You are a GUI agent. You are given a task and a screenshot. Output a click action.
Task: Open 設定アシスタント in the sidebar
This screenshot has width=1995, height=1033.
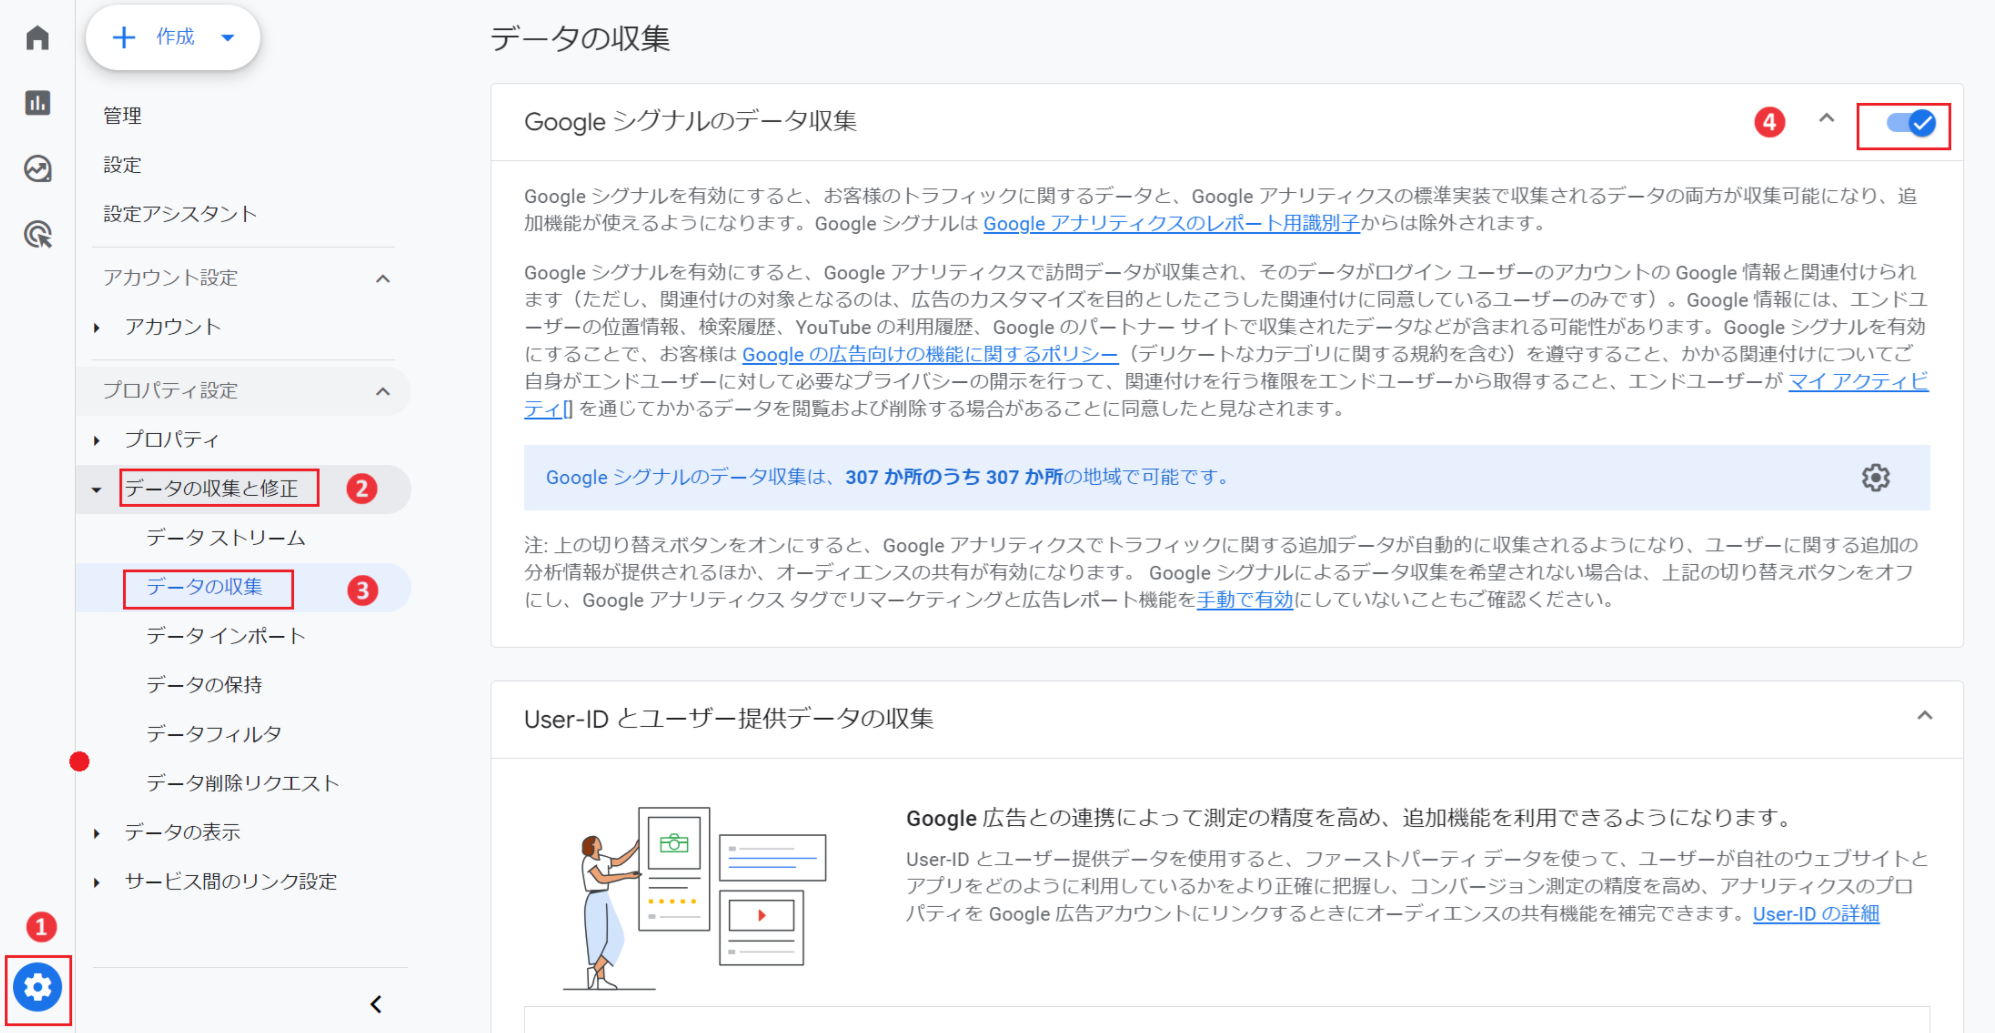tap(180, 214)
